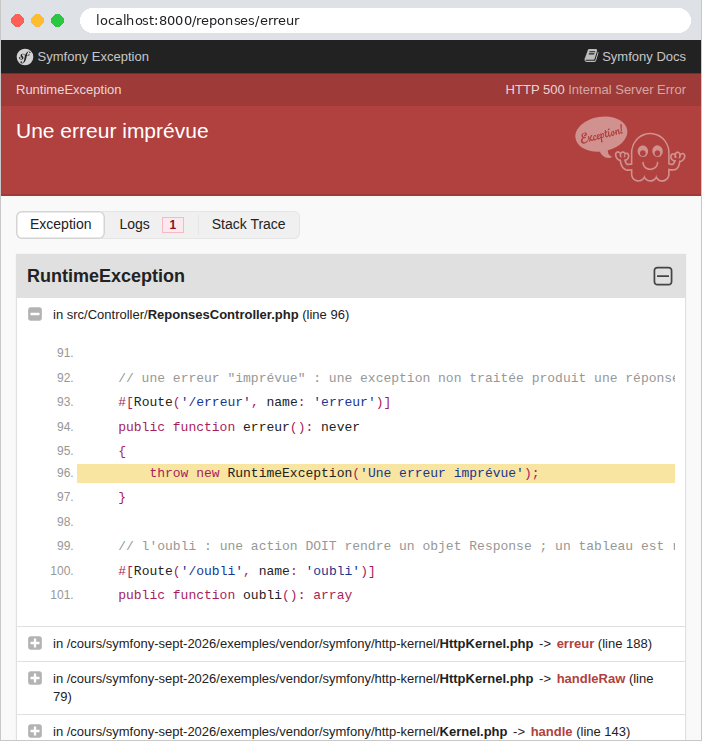This screenshot has height=741, width=702.
Task: Click the red 'erreur' method name in trace
Action: tap(575, 644)
